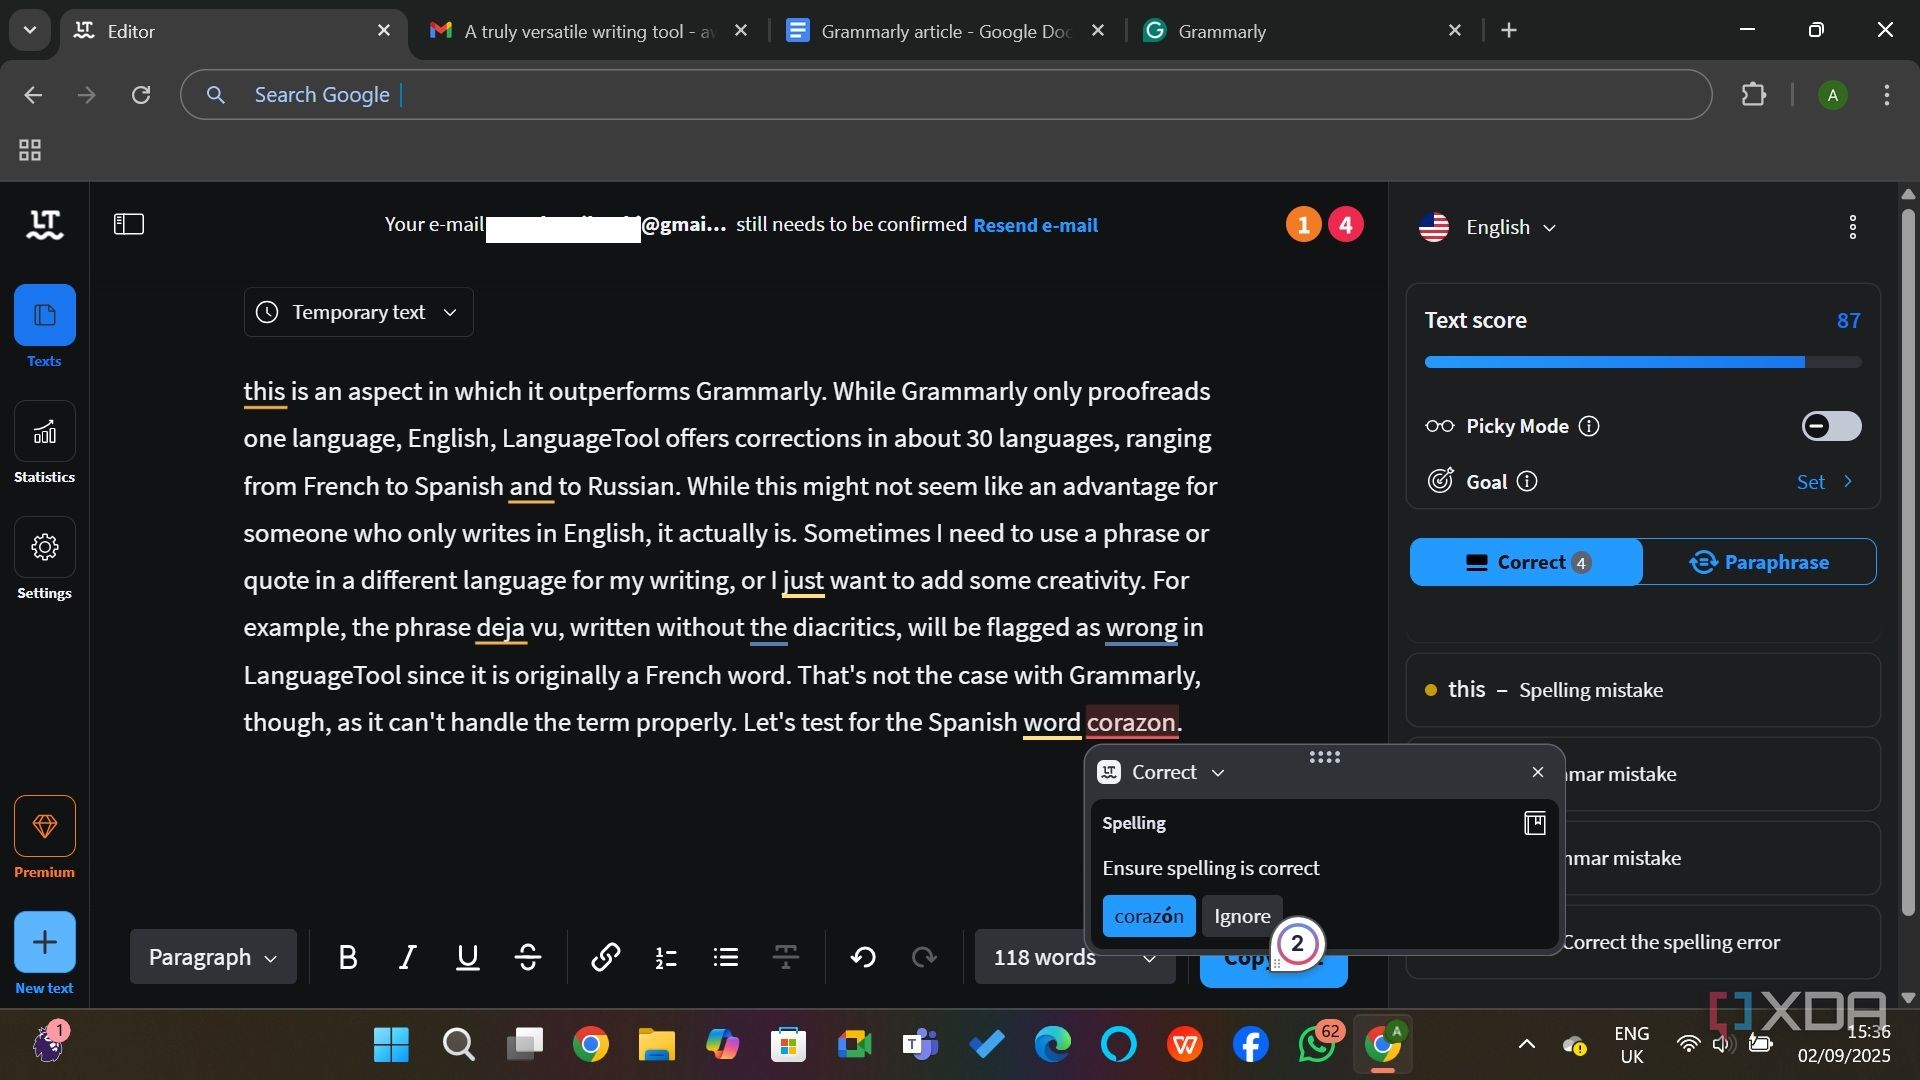Switch to Grammarly article Google Docs tab
The width and height of the screenshot is (1920, 1080).
point(945,31)
